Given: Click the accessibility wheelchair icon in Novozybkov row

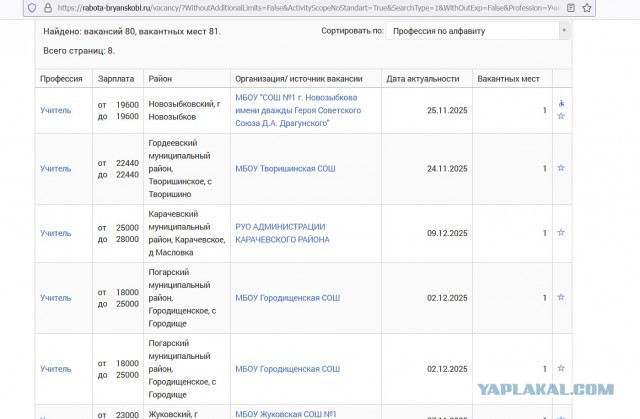Looking at the screenshot, I should pos(561,103).
